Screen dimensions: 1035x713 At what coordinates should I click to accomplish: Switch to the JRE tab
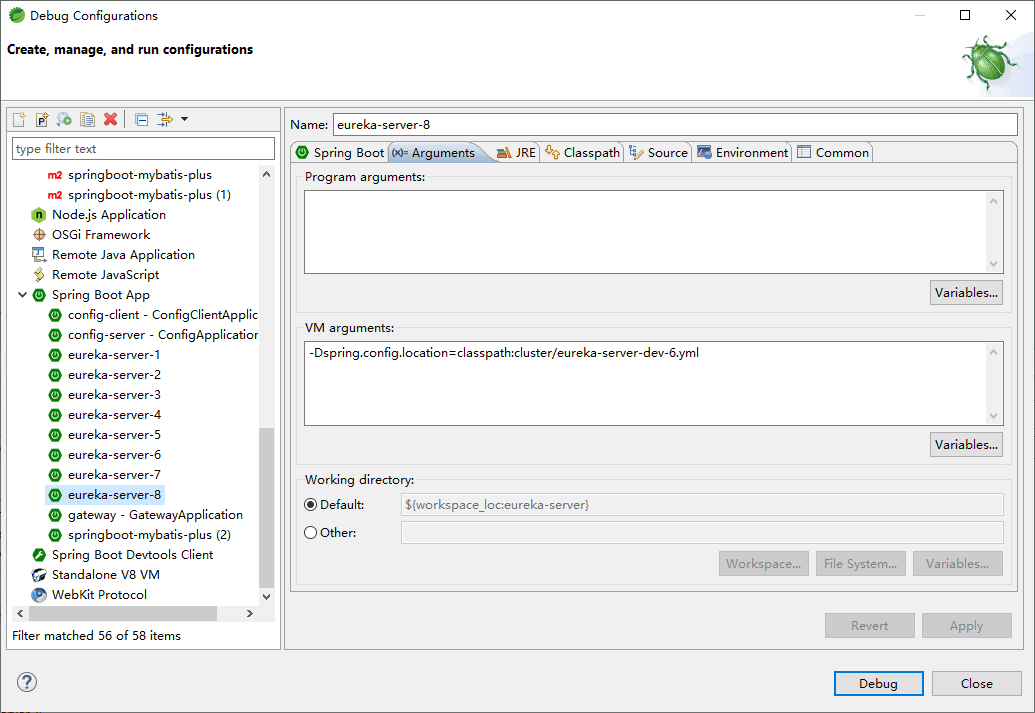coord(517,153)
